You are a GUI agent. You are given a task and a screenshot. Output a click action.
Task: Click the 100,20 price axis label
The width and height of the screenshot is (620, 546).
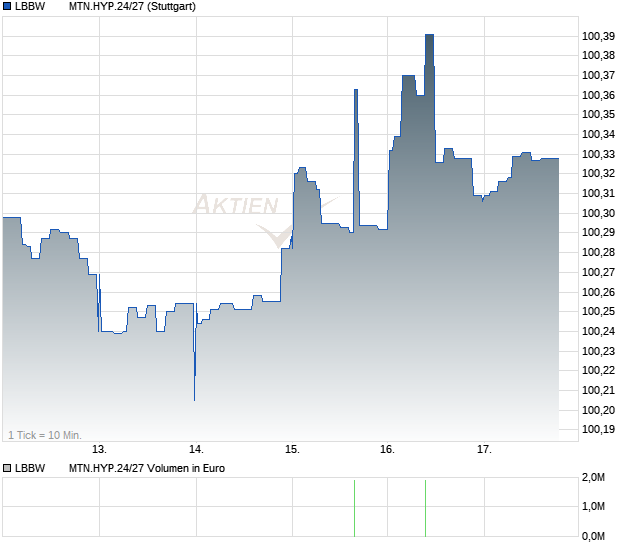click(x=598, y=410)
